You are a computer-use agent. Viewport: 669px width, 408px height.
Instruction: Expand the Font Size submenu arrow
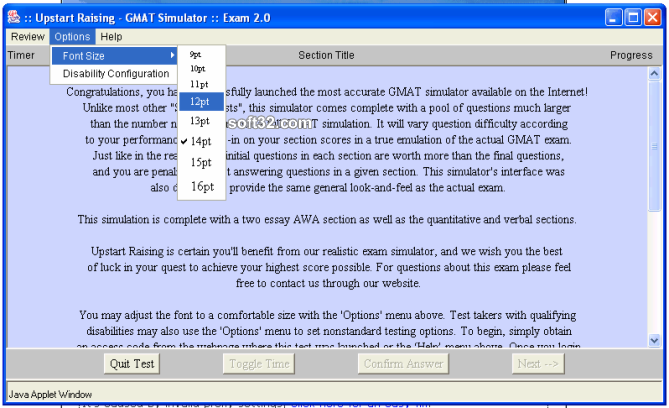(172, 55)
